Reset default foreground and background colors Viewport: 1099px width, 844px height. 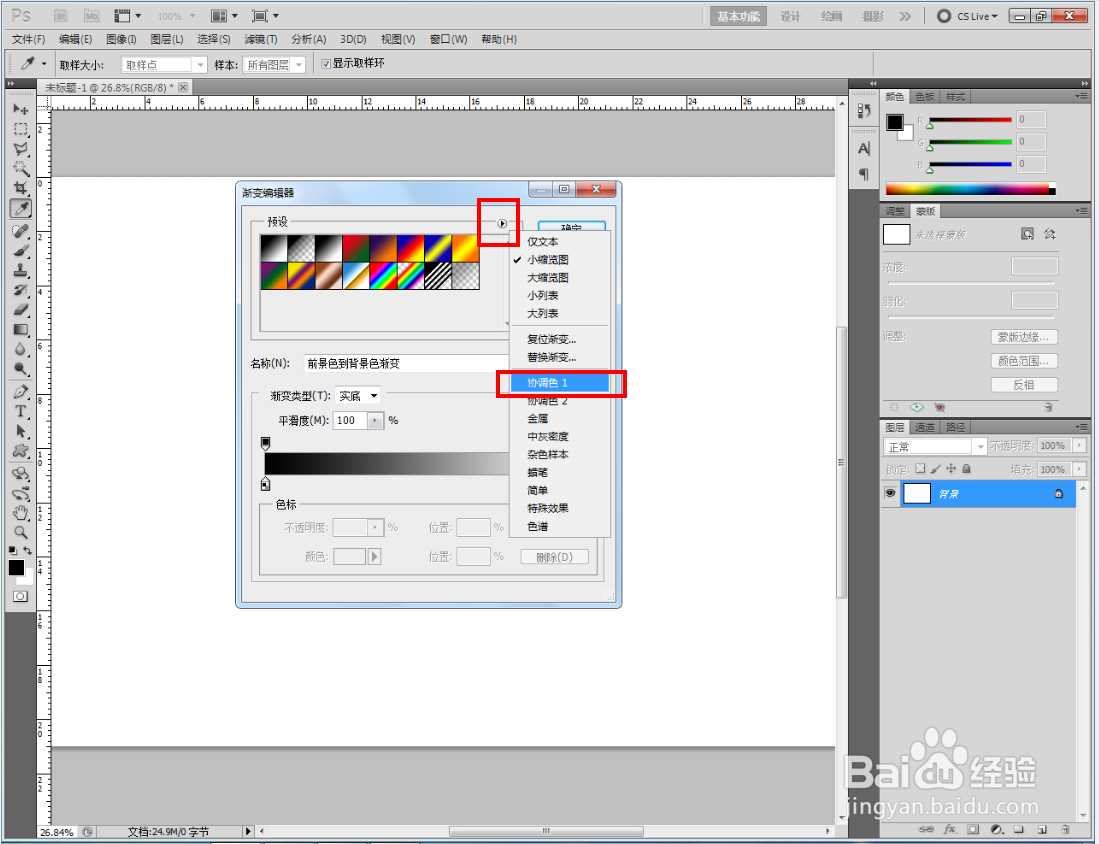13,551
